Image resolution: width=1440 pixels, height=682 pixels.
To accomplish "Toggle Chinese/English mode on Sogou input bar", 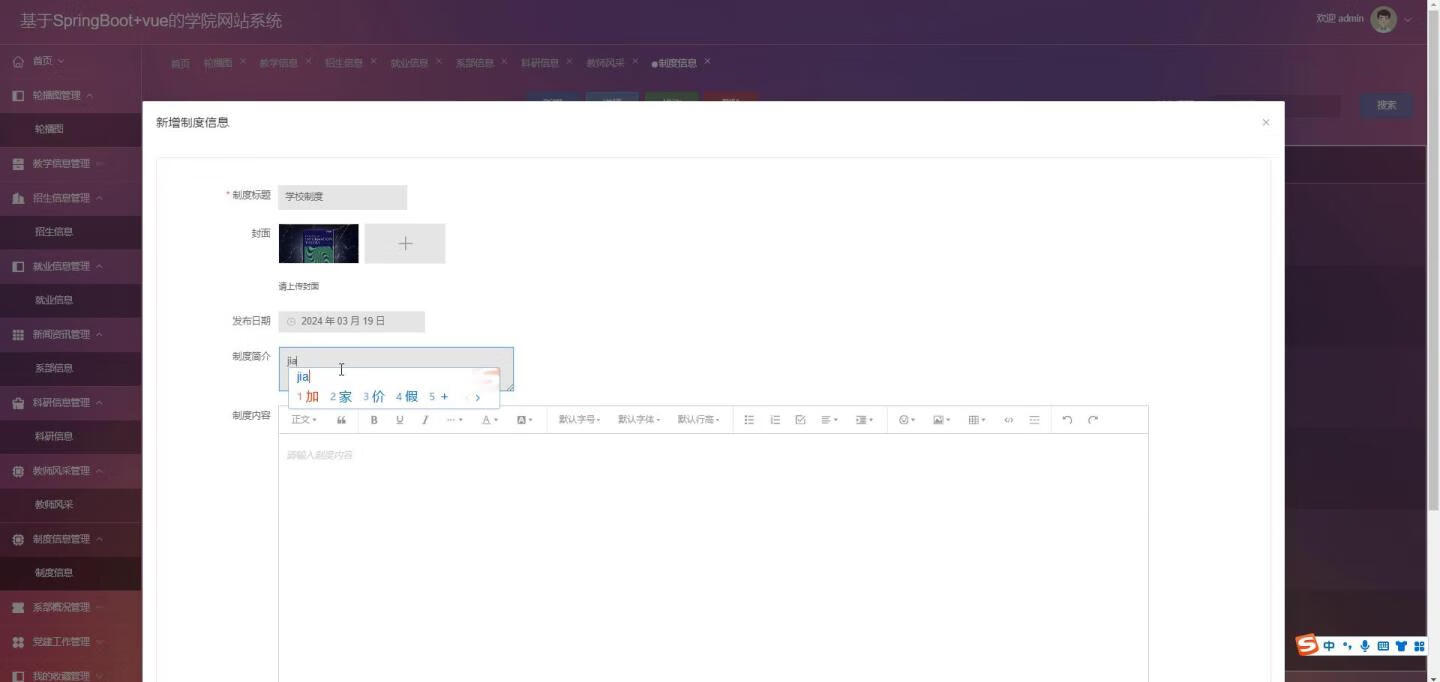I will coord(1328,646).
